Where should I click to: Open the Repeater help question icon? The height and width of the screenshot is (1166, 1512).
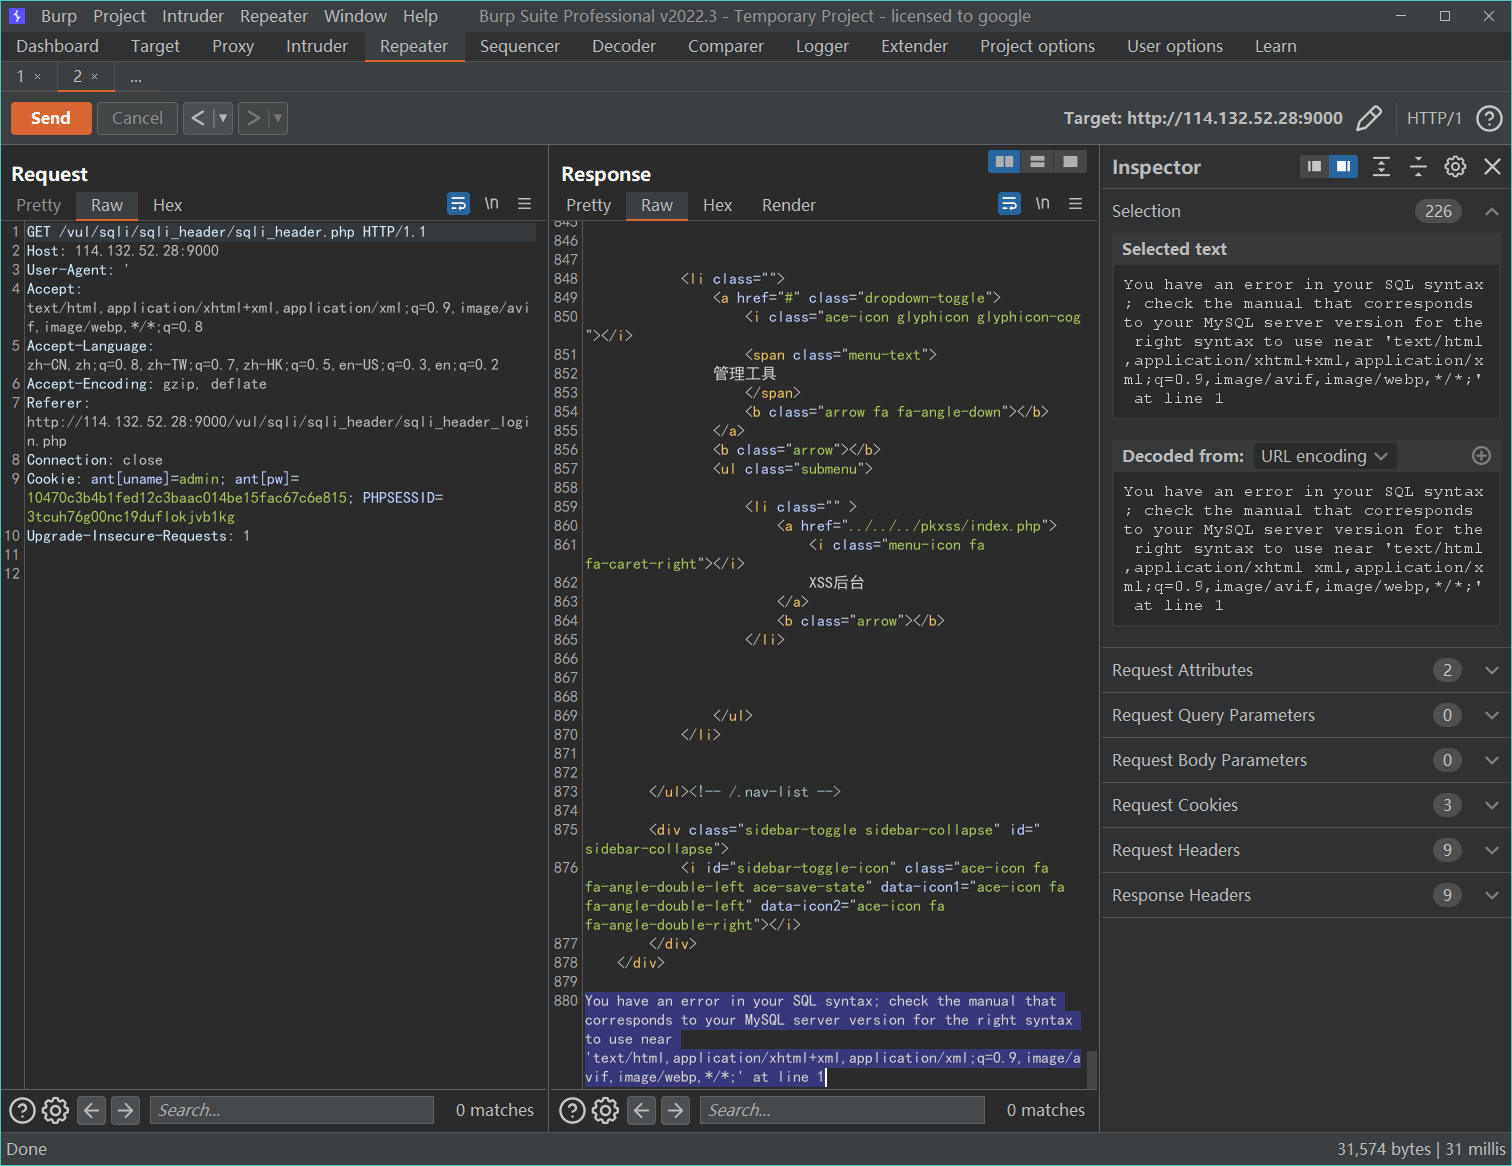(x=1489, y=118)
